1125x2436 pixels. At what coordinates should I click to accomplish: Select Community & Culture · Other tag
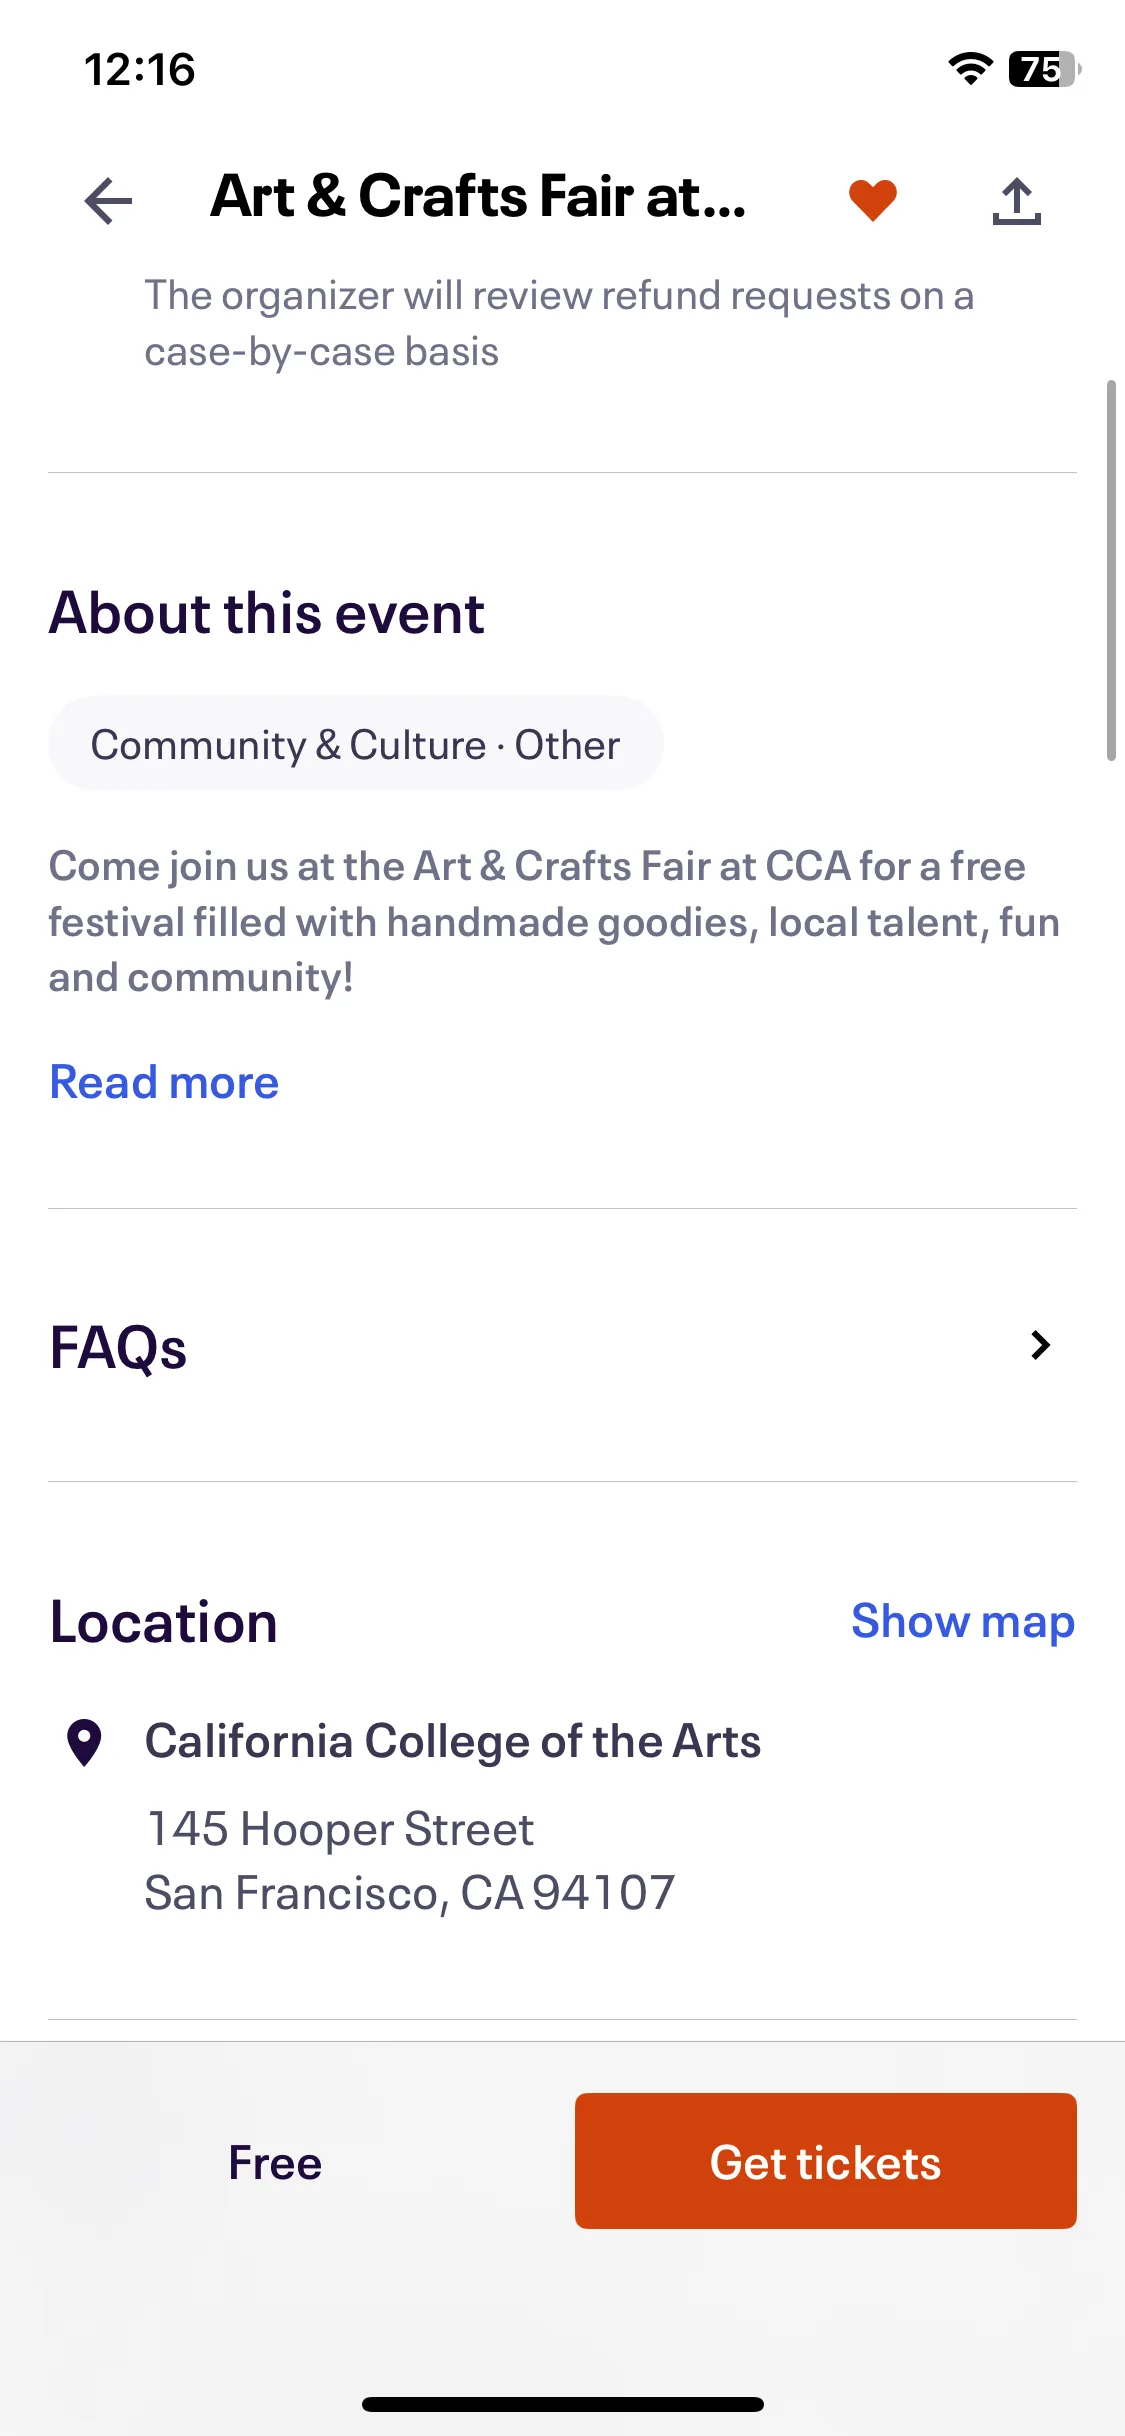tap(356, 744)
